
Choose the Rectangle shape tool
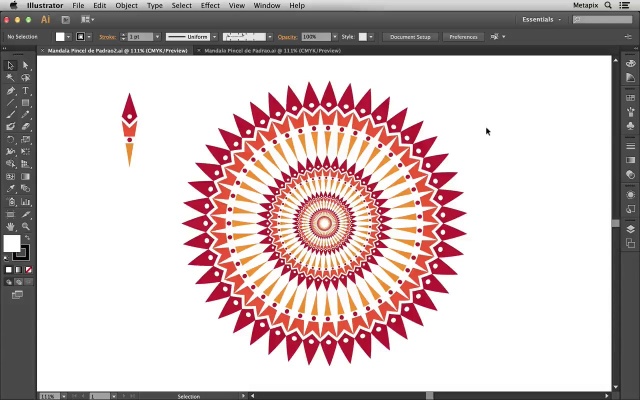pyautogui.click(x=25, y=102)
